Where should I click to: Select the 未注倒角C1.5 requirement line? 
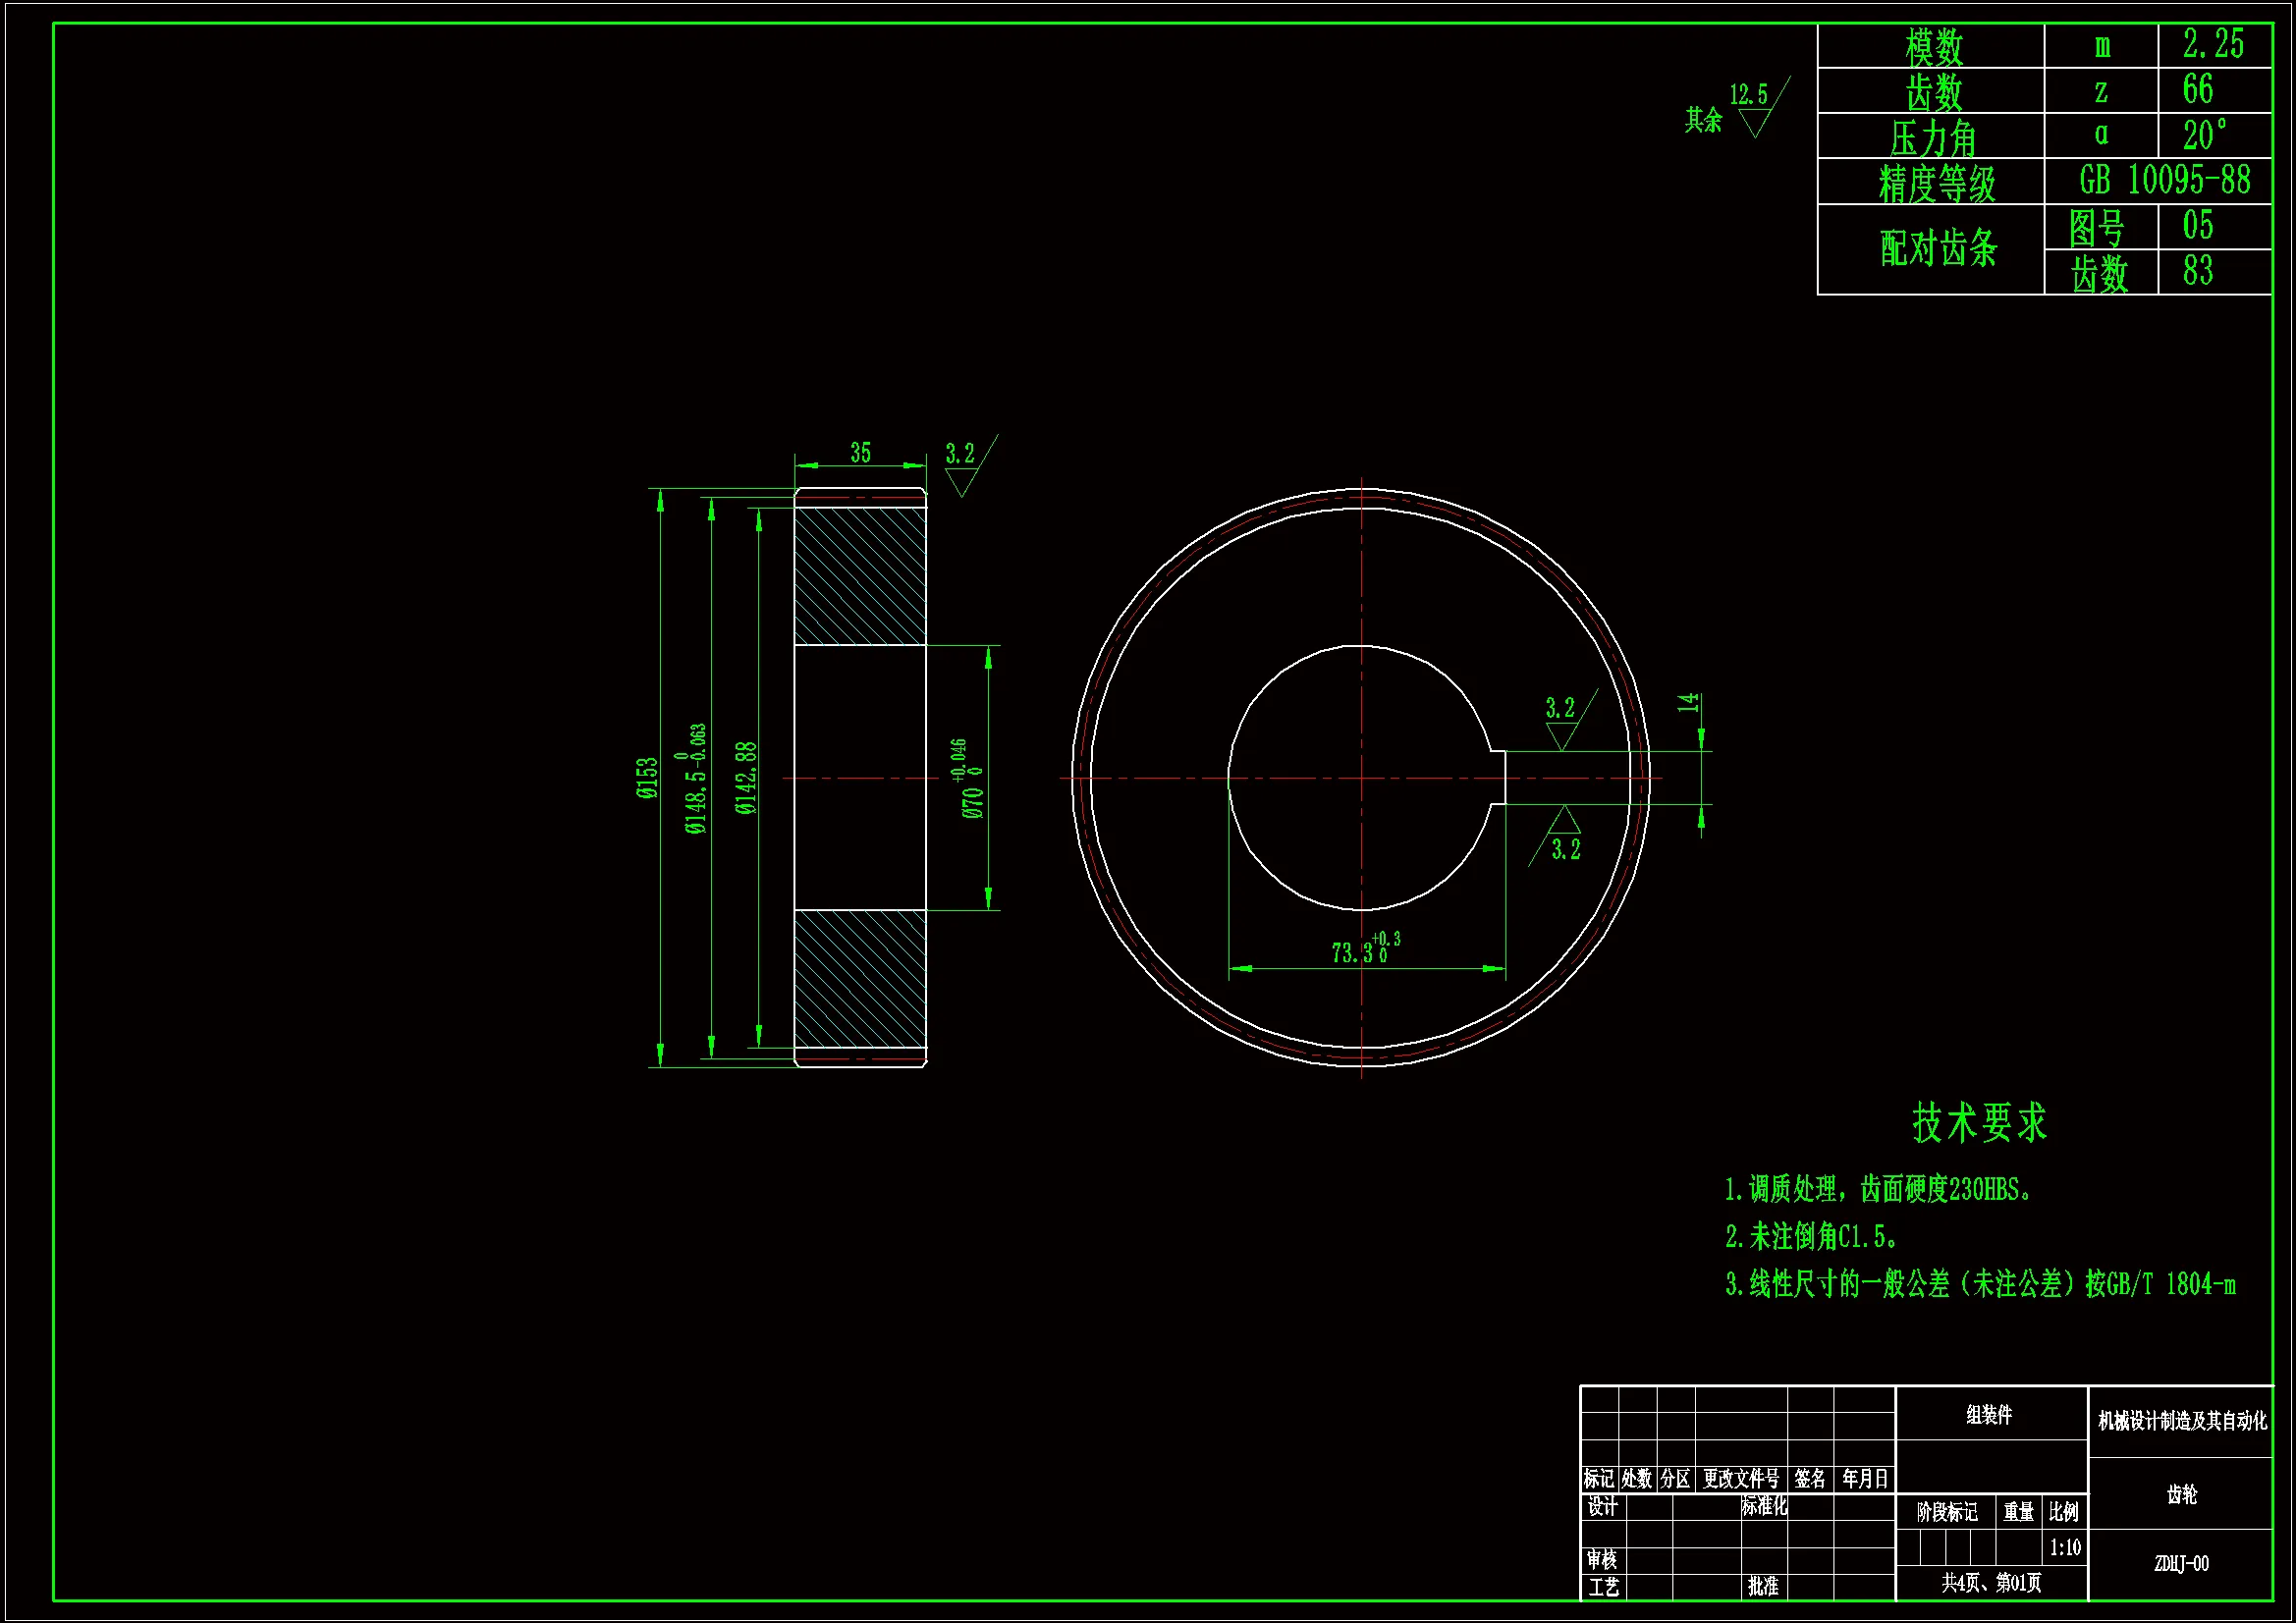click(x=1810, y=1237)
